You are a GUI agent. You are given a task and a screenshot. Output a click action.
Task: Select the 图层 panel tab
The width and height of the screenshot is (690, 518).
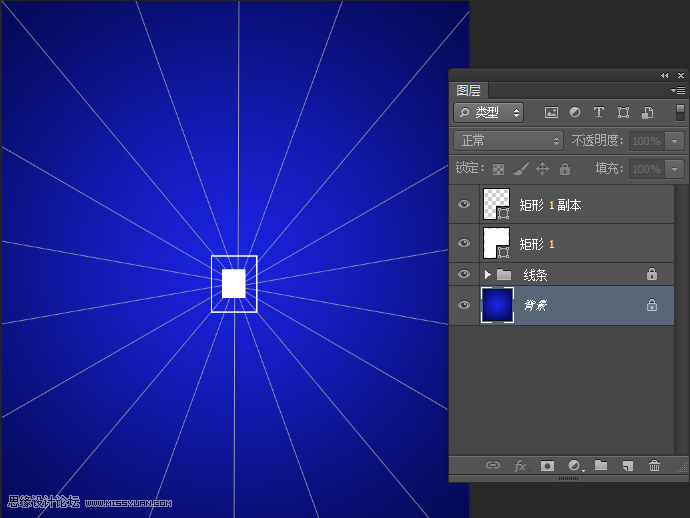click(468, 90)
